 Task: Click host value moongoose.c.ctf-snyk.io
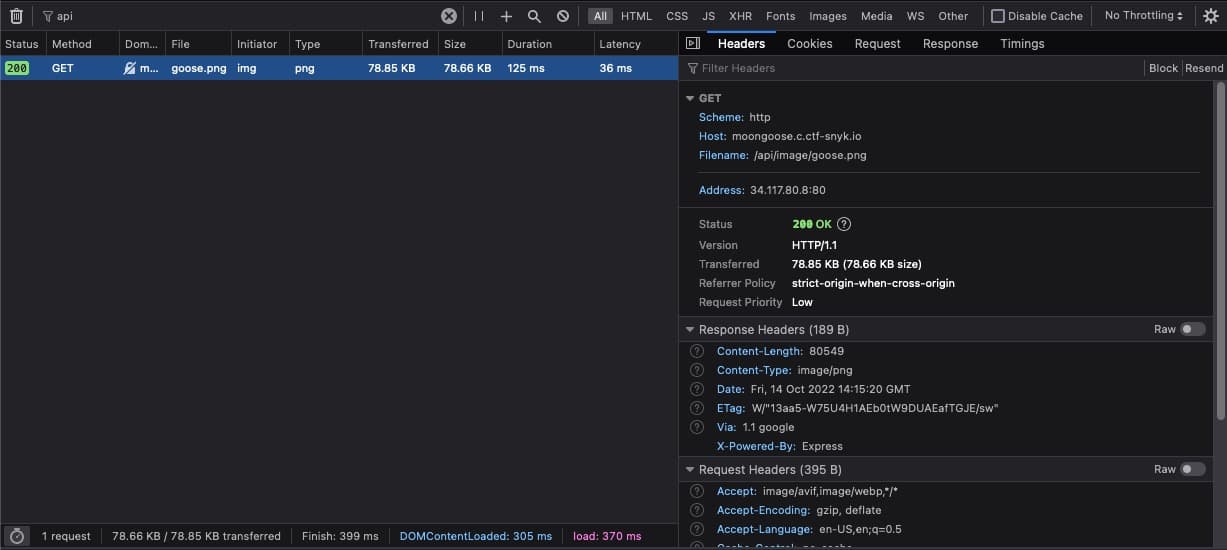(796, 136)
